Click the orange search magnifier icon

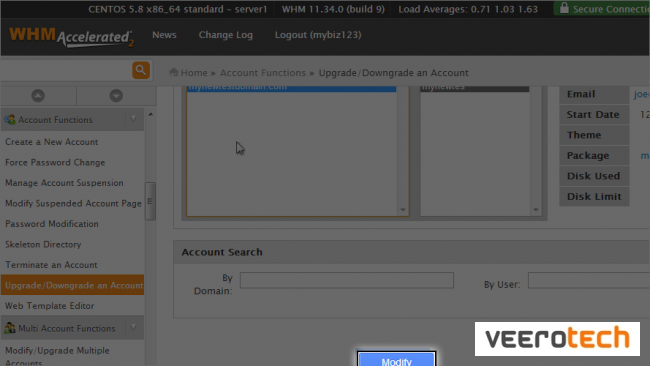point(141,70)
